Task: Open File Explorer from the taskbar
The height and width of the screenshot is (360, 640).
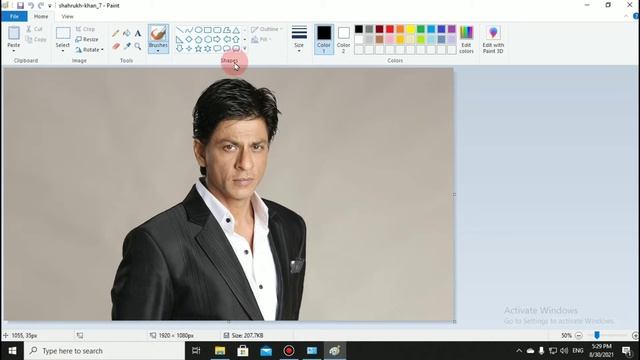Action: (220, 351)
